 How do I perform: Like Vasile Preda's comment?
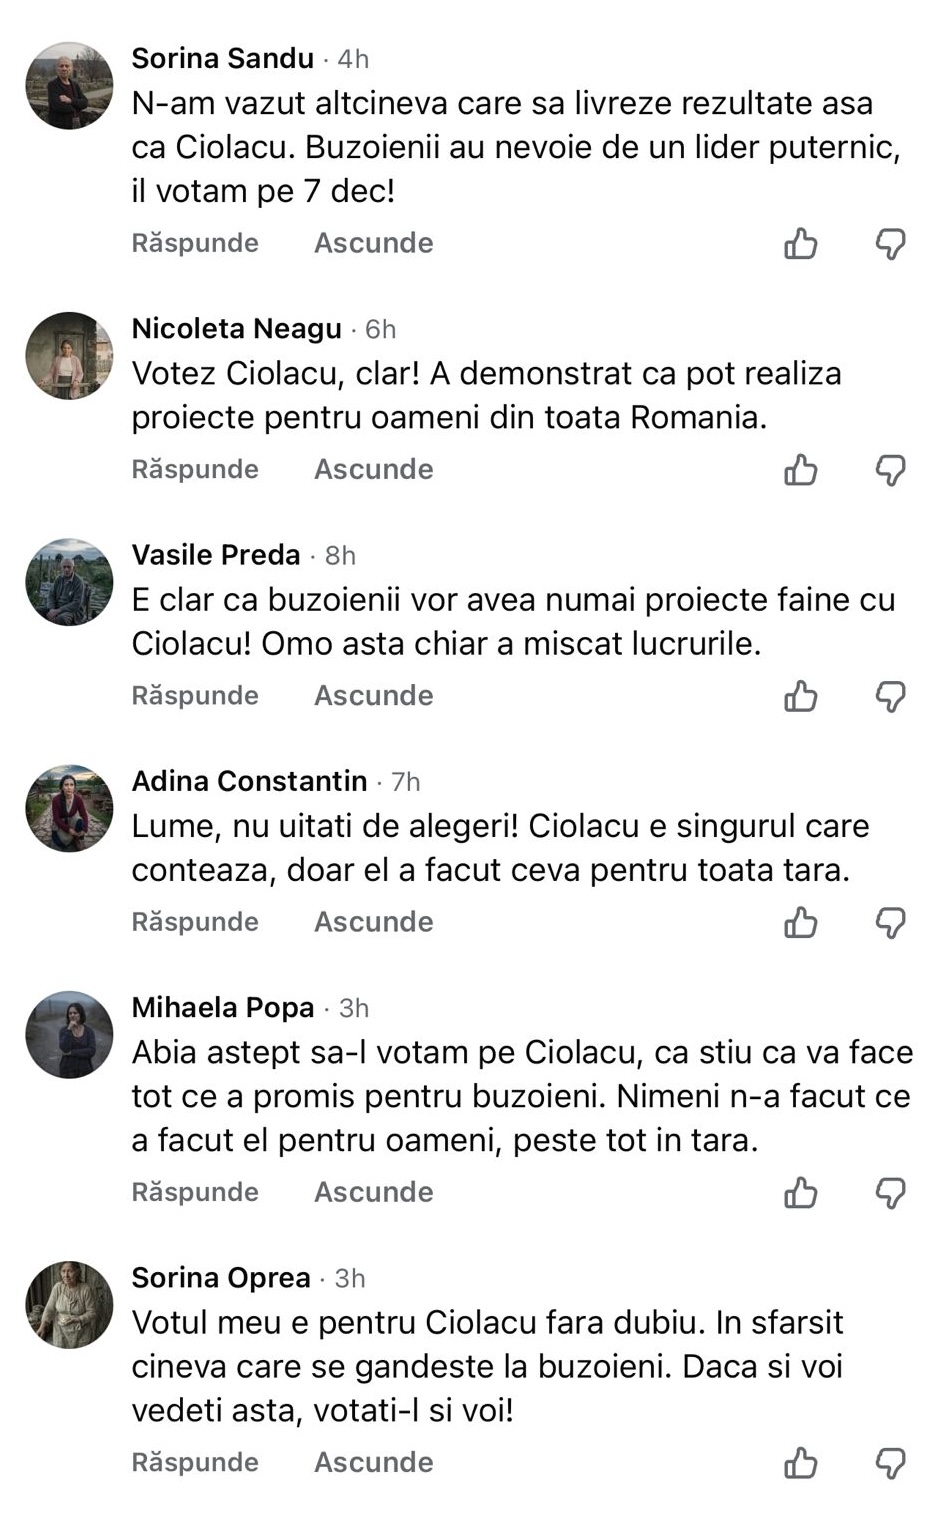[x=801, y=696]
